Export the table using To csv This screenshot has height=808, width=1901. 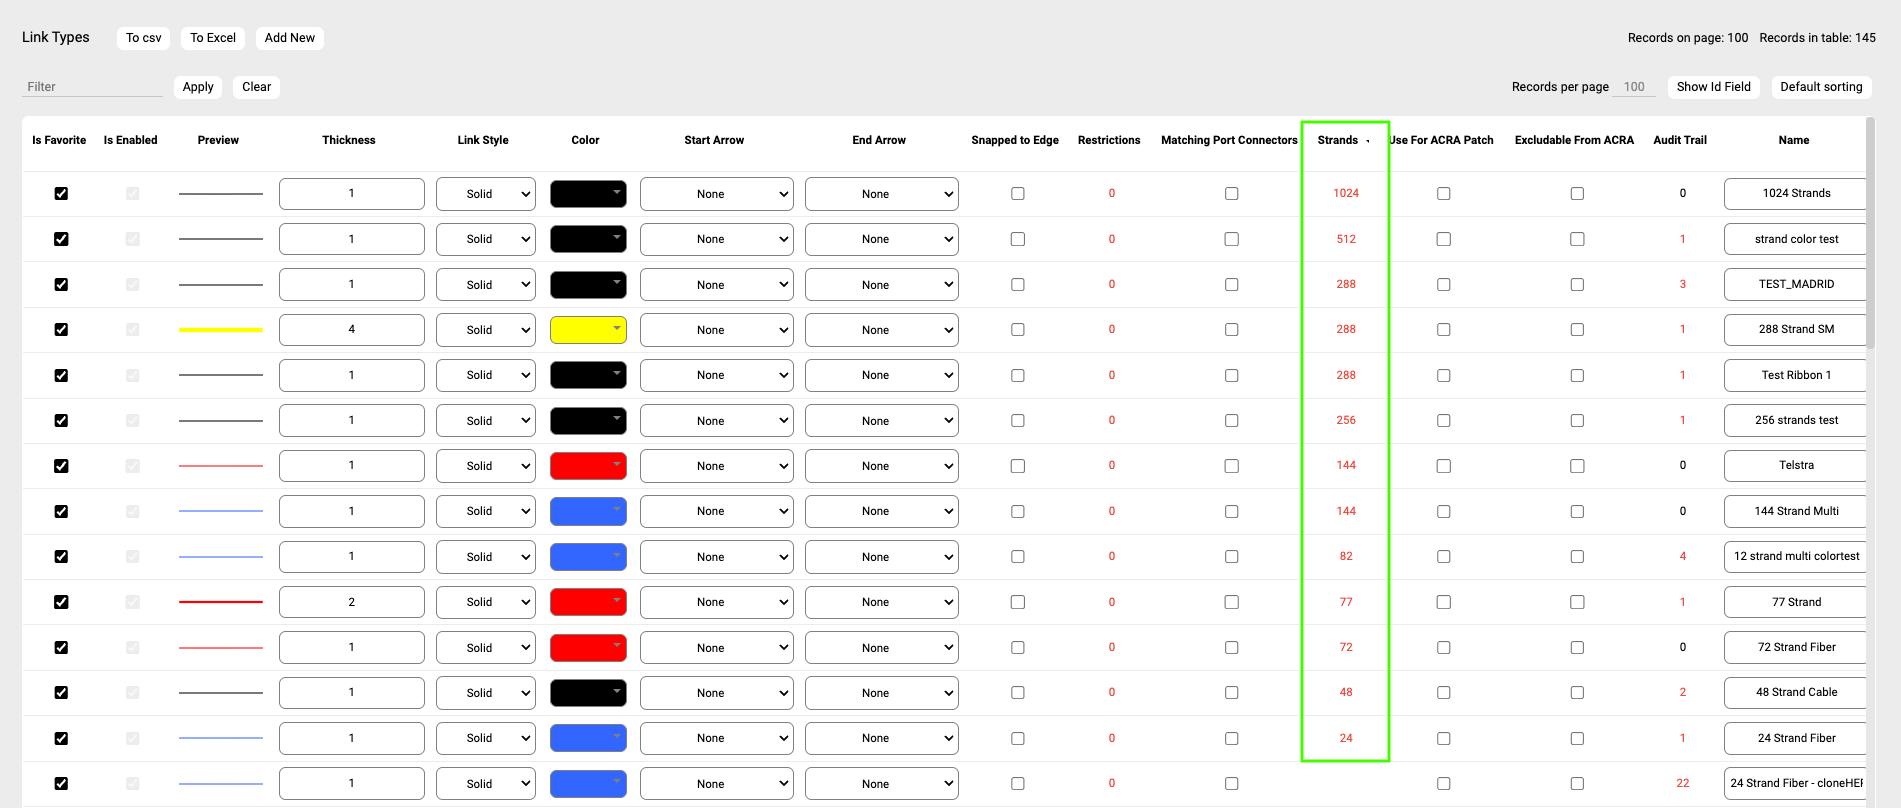[143, 38]
